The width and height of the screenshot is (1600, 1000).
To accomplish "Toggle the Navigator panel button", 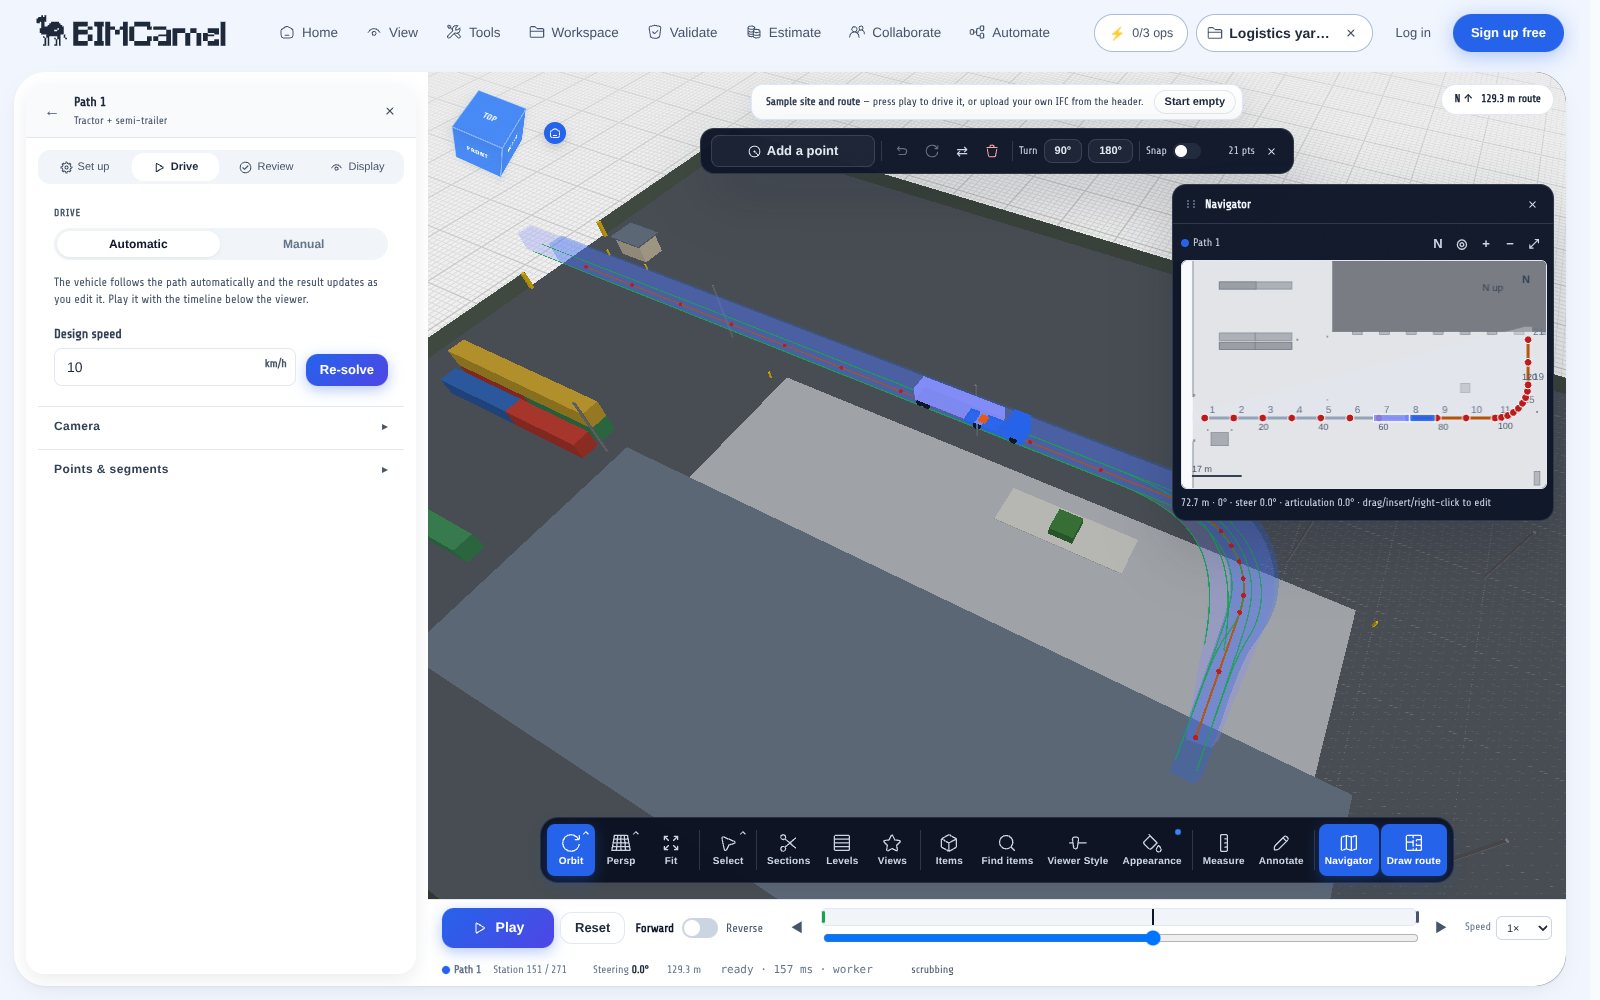I will [1348, 850].
